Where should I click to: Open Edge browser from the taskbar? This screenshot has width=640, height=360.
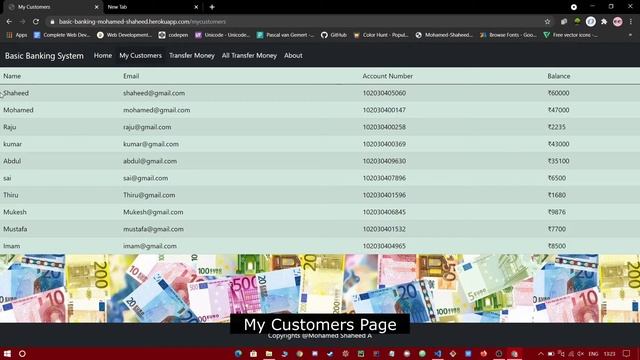[x=238, y=353]
